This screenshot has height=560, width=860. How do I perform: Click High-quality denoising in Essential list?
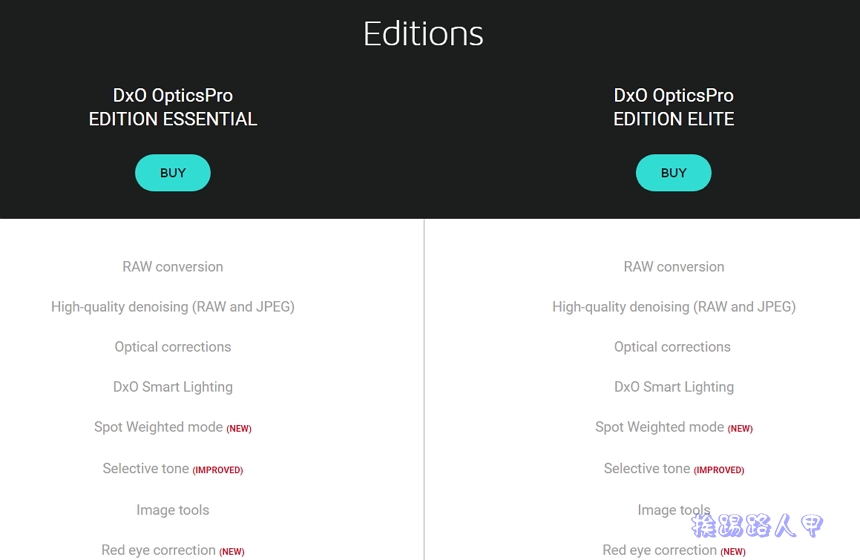[173, 307]
